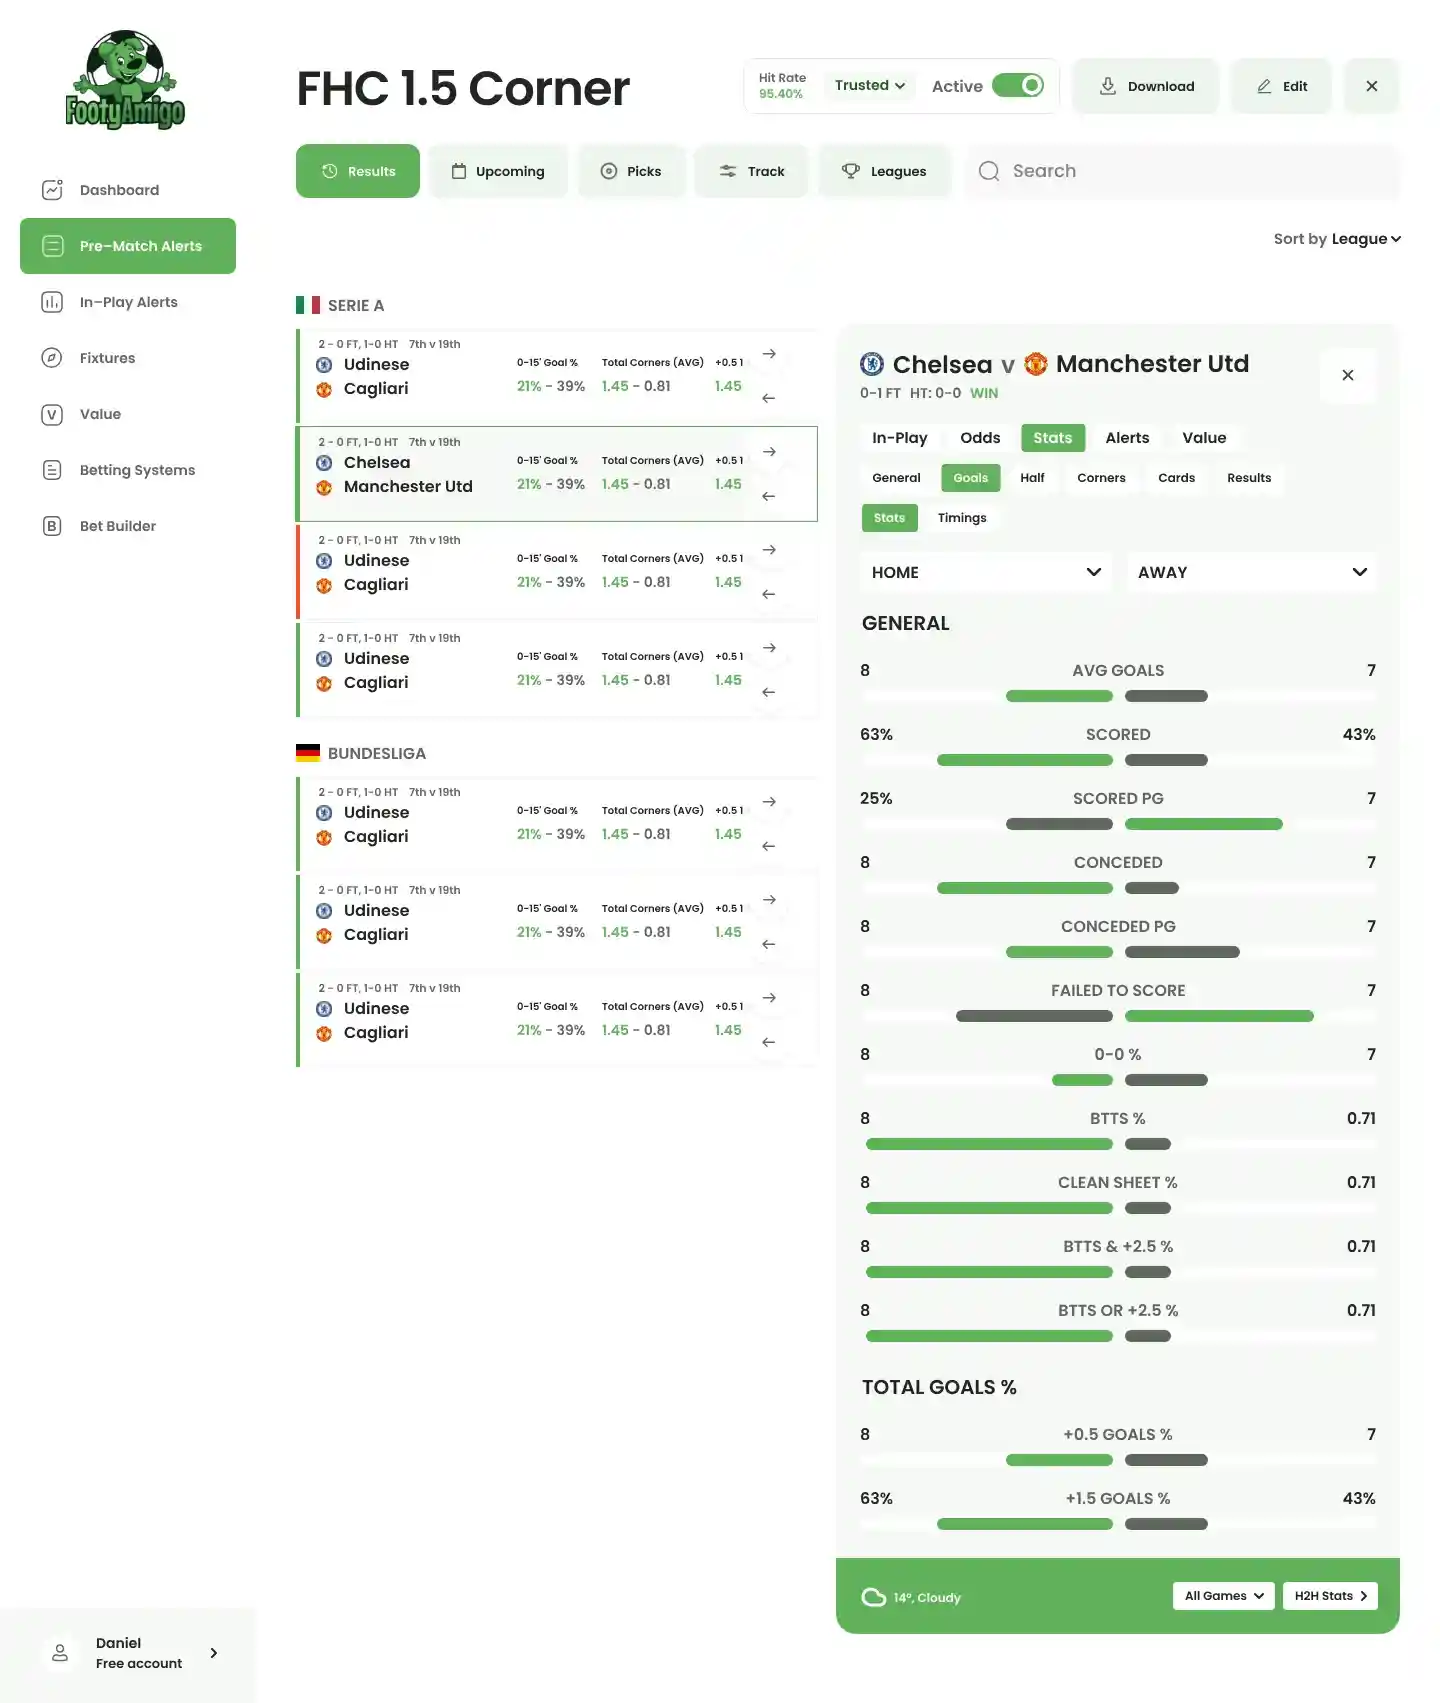Image resolution: width=1440 pixels, height=1703 pixels.
Task: Close the Chelsea v Manchester Utd panel
Action: (x=1348, y=375)
